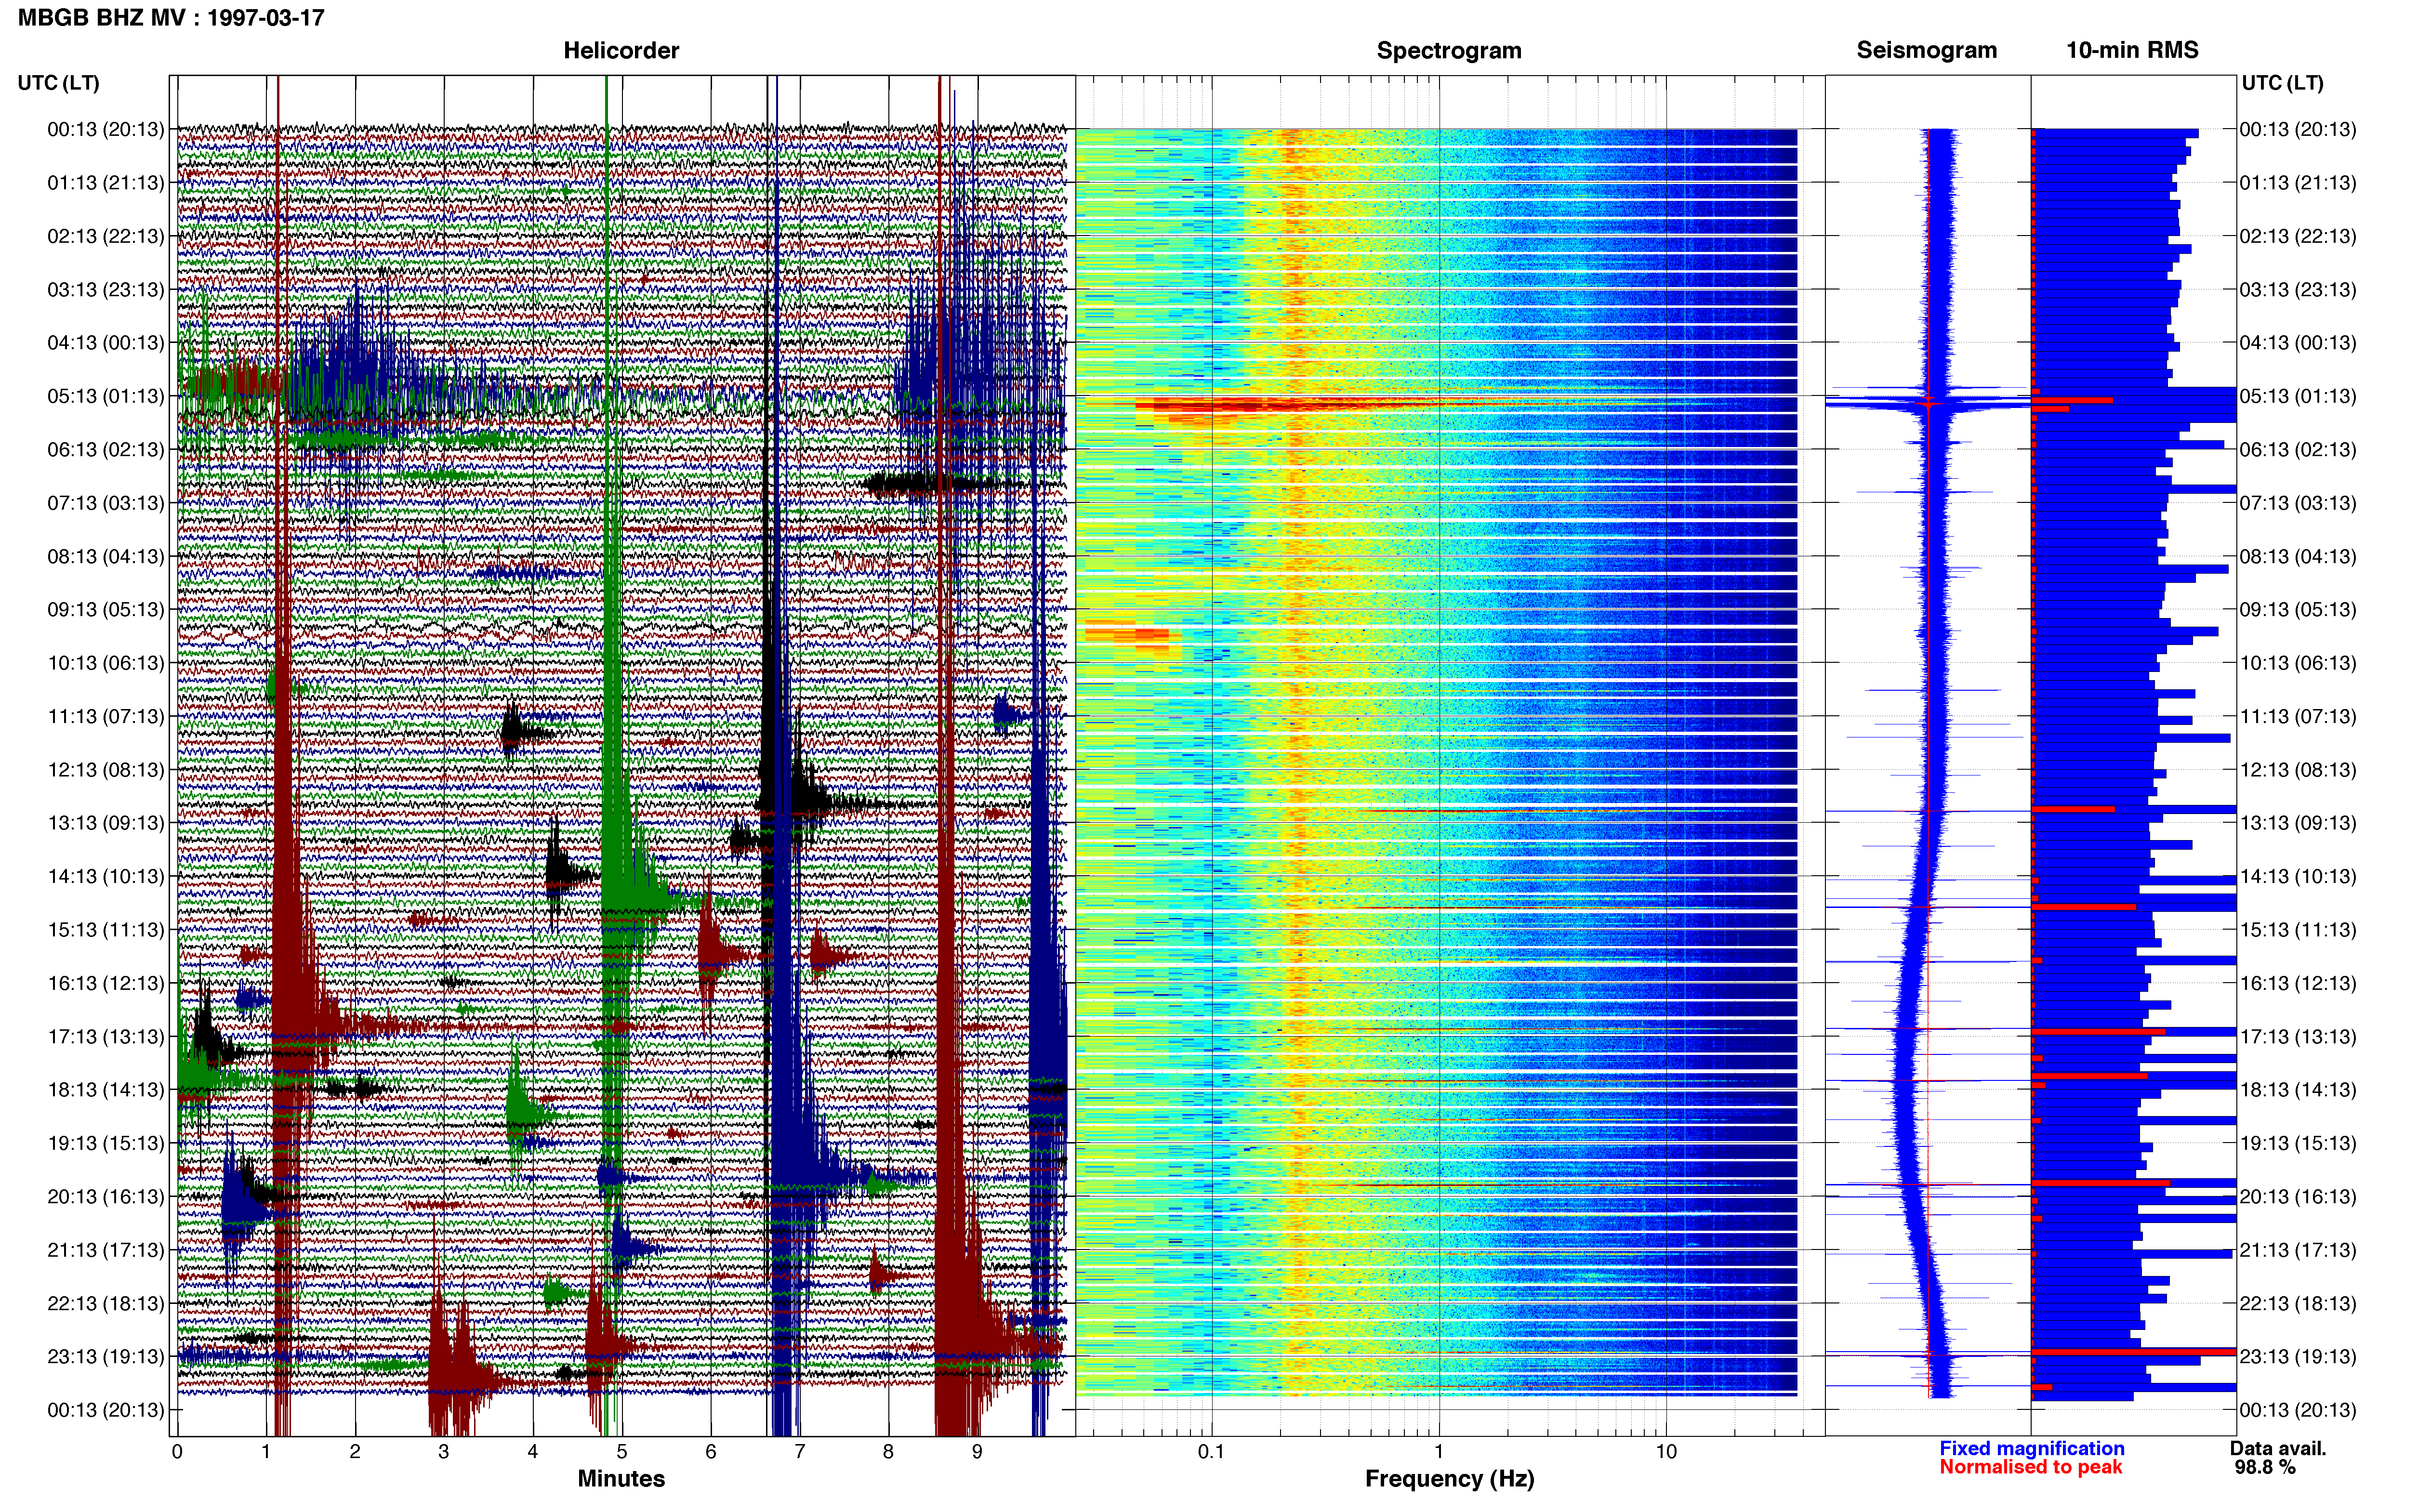Viewport: 2418px width, 1512px height.
Task: Select the 'Seismogram' panel heading
Action: coord(1926,50)
